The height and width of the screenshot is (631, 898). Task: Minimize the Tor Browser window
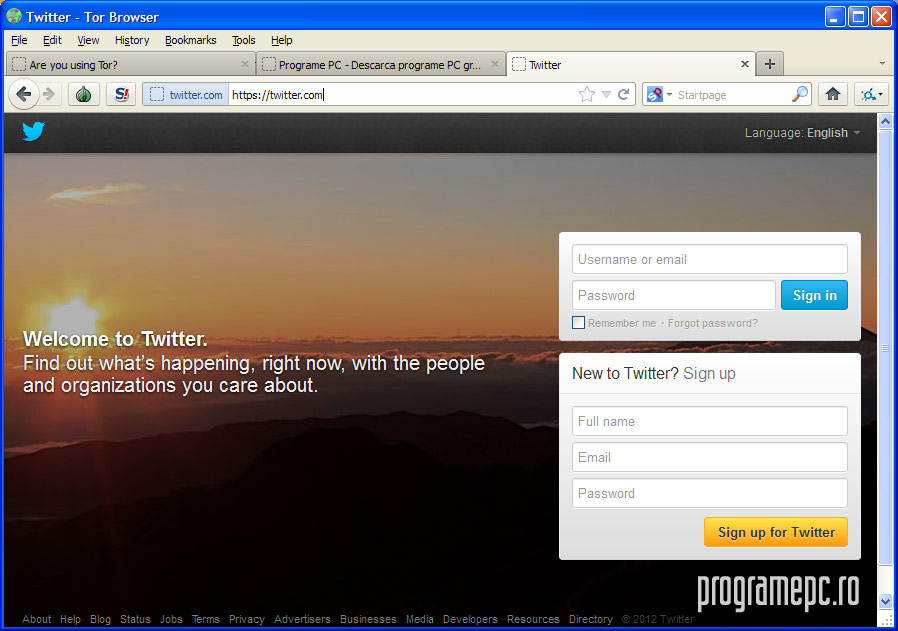tap(834, 17)
